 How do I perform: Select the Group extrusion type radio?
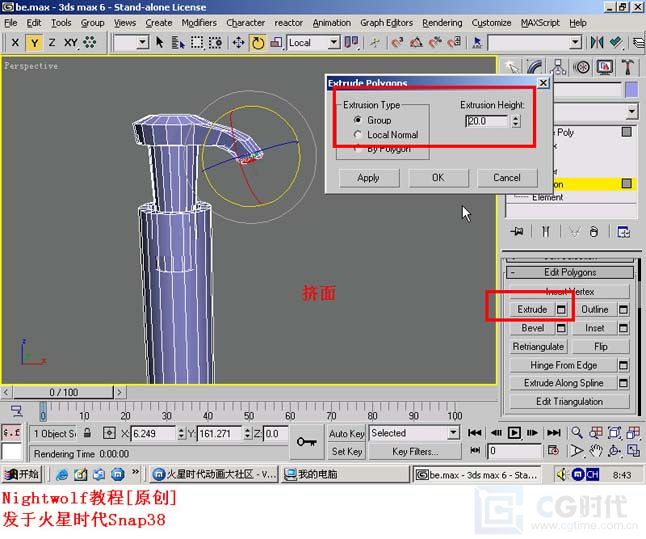coord(358,120)
